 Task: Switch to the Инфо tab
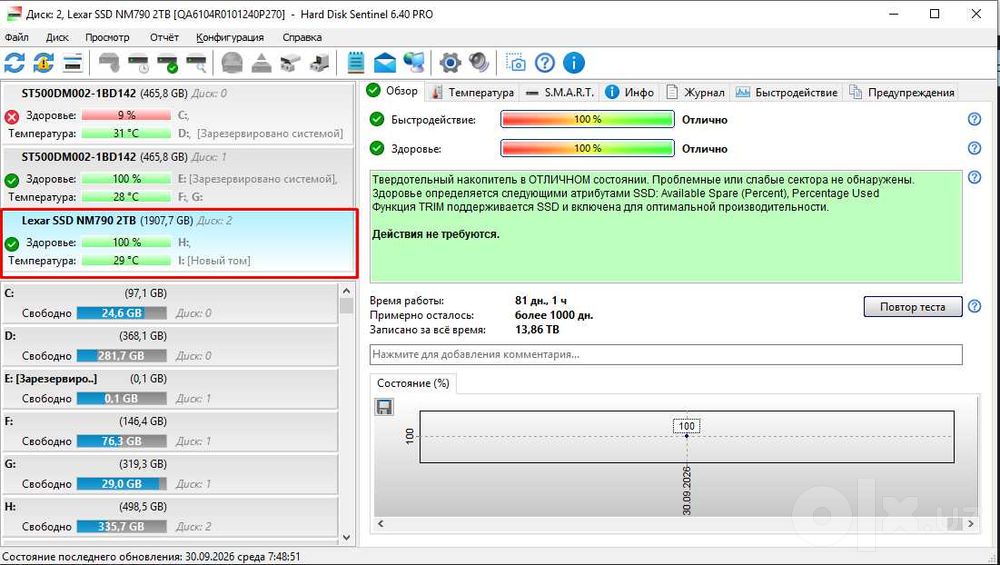(x=629, y=92)
